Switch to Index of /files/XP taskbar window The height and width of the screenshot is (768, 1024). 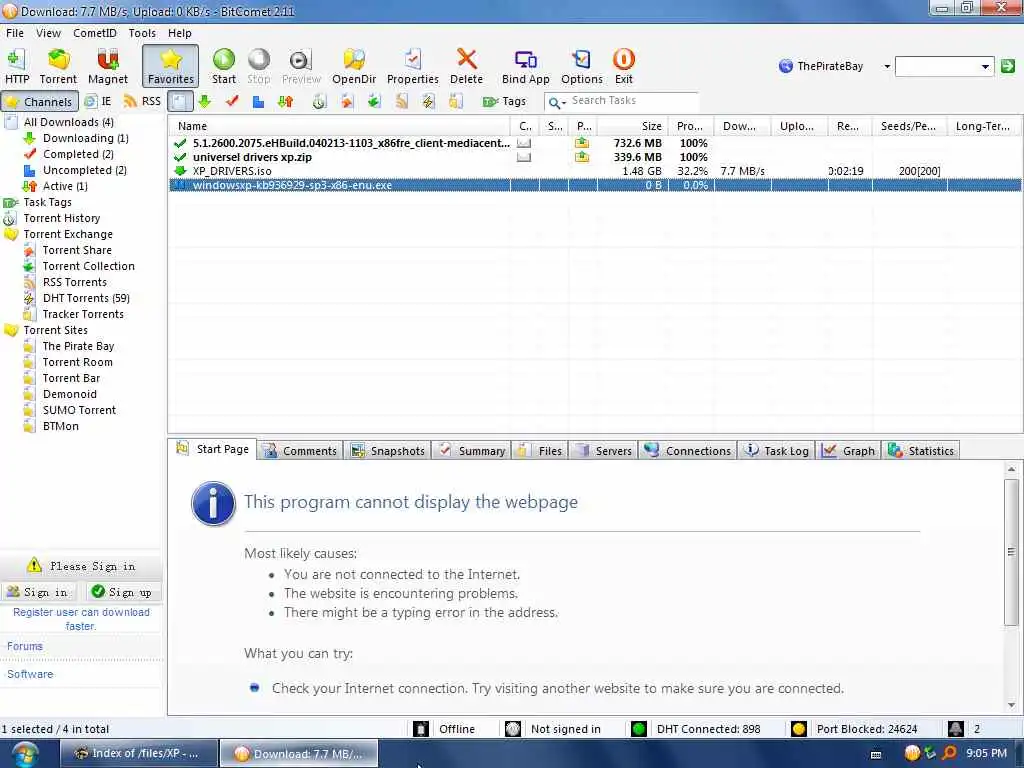pyautogui.click(x=138, y=754)
